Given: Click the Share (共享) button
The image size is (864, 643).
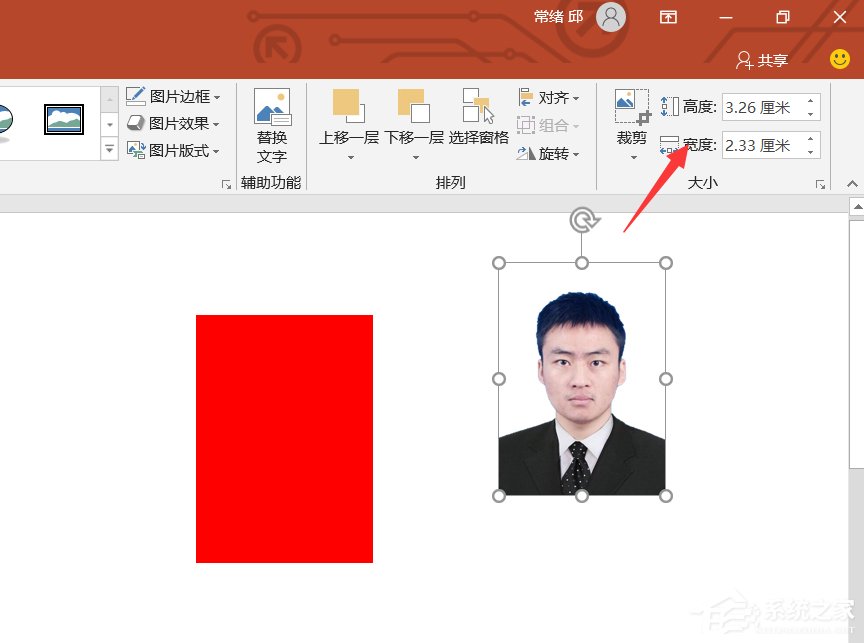Looking at the screenshot, I should (761, 60).
